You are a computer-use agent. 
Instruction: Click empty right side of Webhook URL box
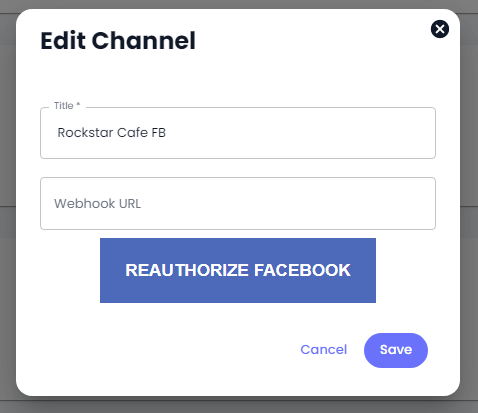pos(300,203)
